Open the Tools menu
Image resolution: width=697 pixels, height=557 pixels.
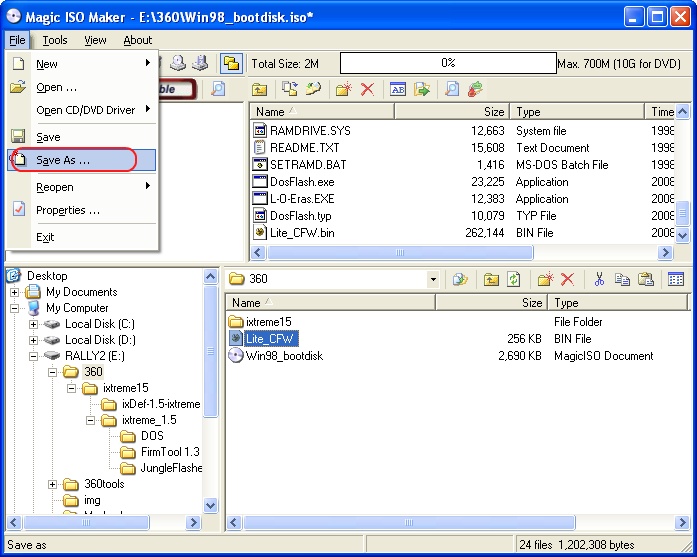tap(55, 40)
